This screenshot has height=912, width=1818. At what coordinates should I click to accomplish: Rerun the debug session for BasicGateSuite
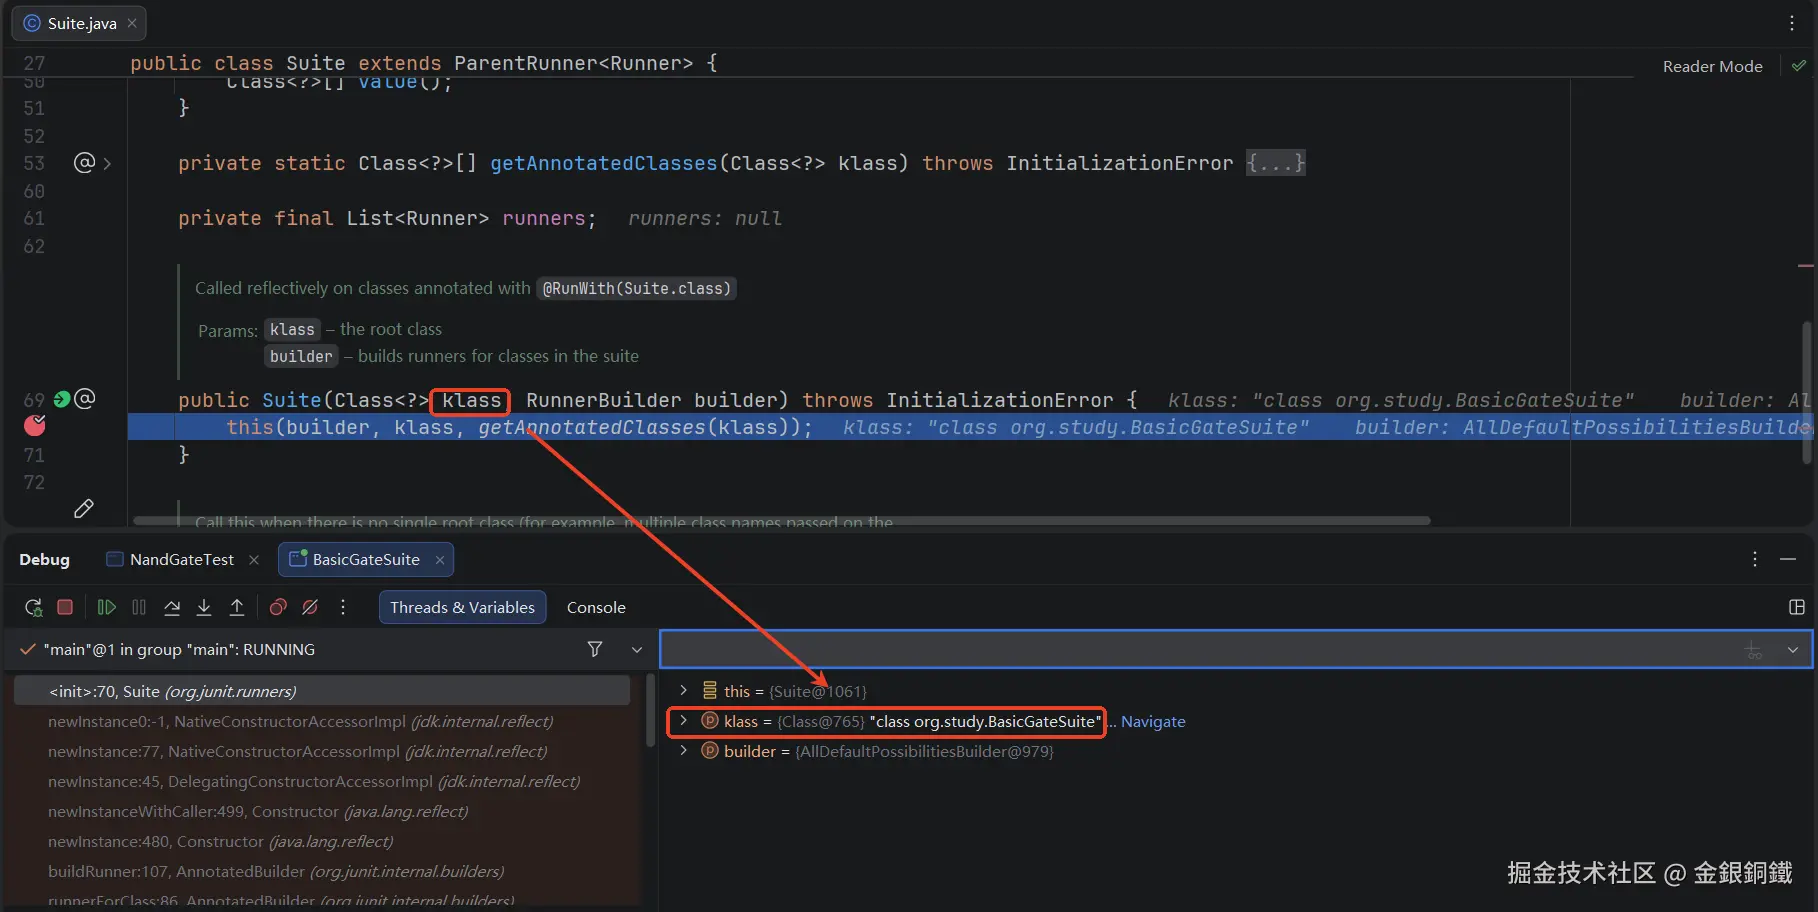pos(33,607)
